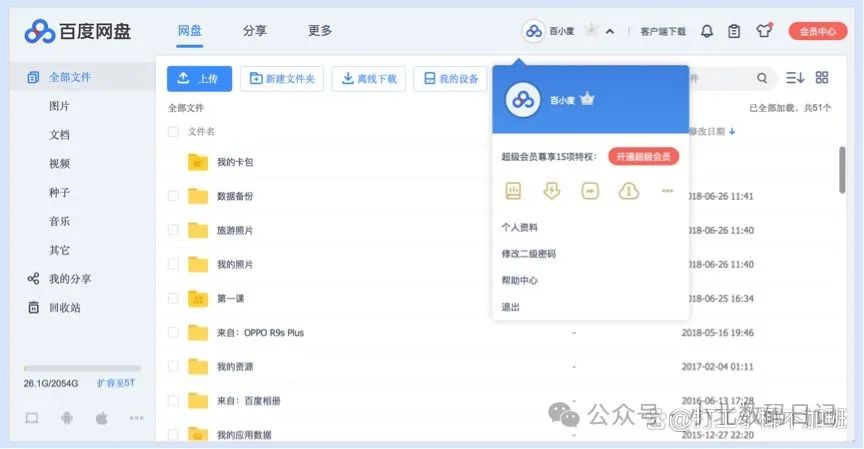
Task: Click the 我的设备 button
Action: coord(451,79)
